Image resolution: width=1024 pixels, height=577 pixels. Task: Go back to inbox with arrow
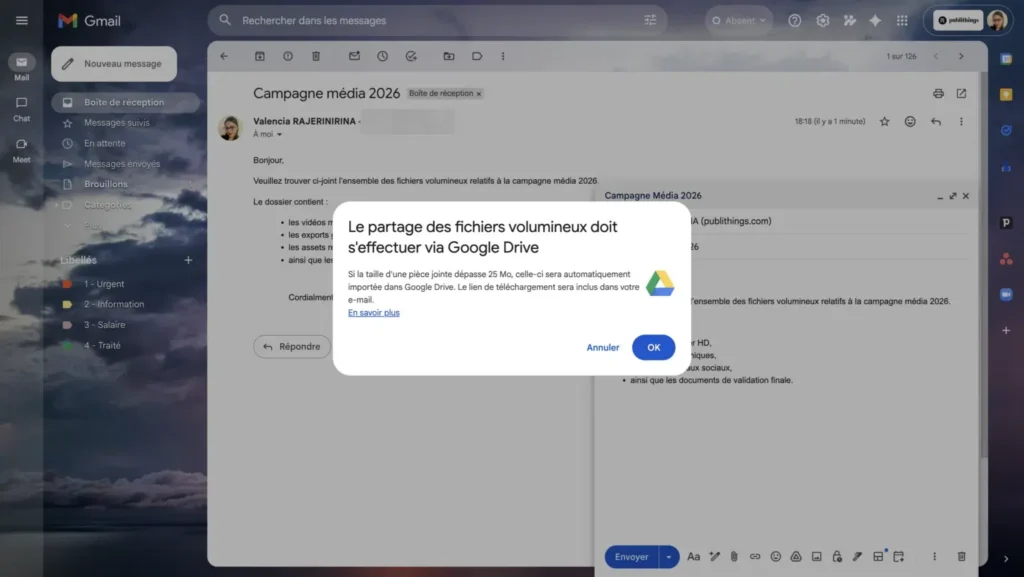(224, 56)
